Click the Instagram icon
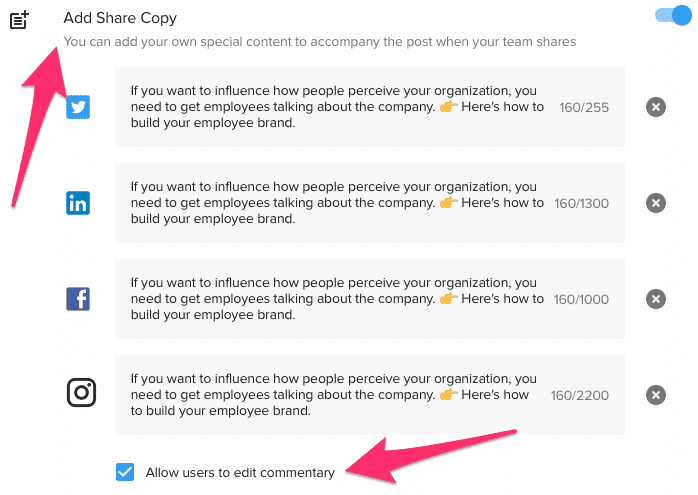698x495 pixels. click(81, 393)
